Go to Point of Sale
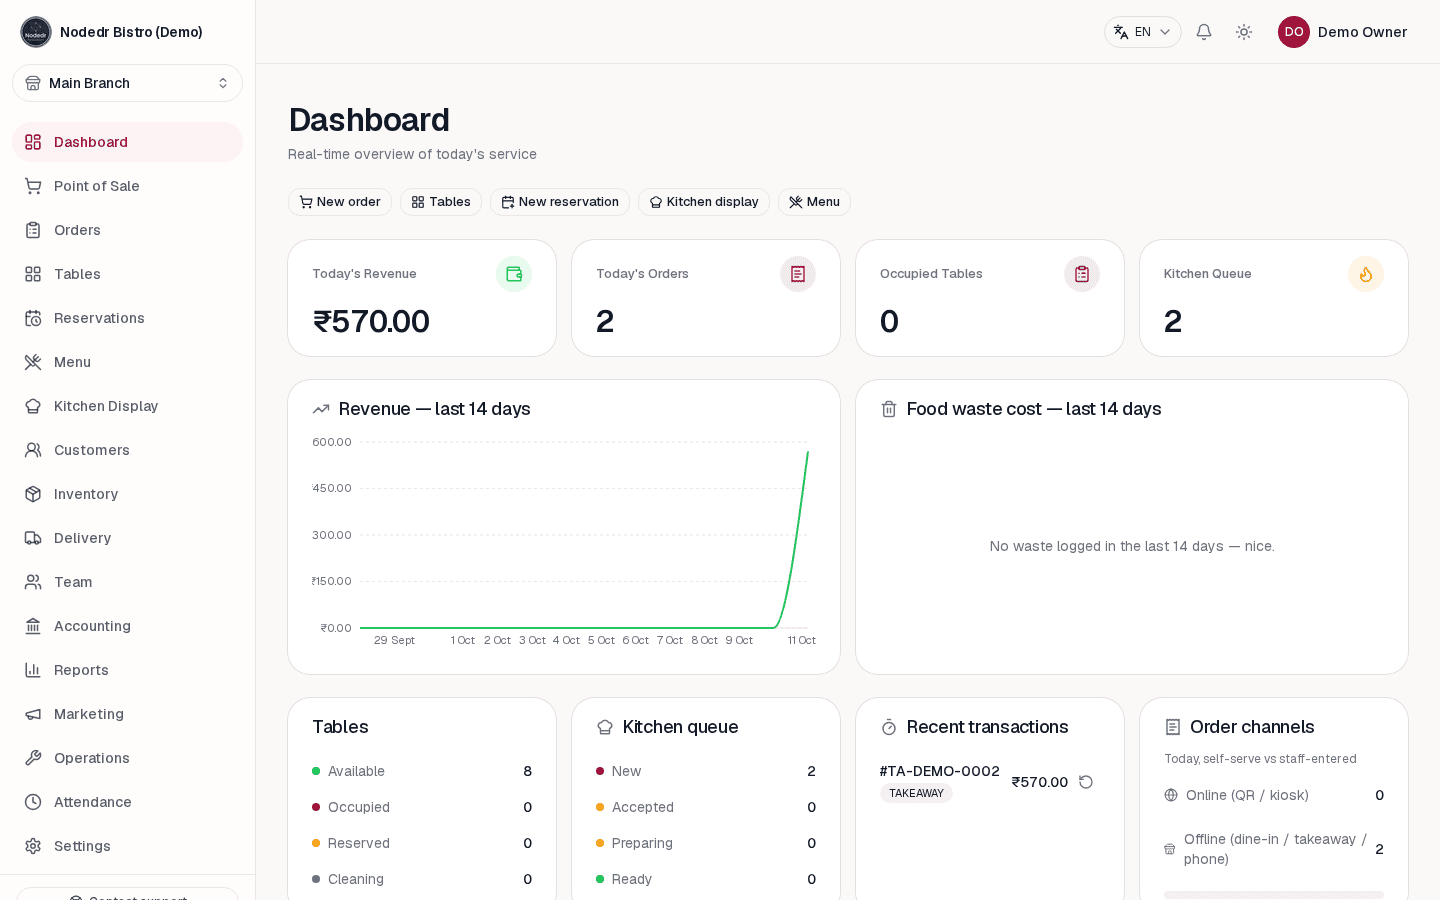Viewport: 1440px width, 900px height. pyautogui.click(x=128, y=186)
